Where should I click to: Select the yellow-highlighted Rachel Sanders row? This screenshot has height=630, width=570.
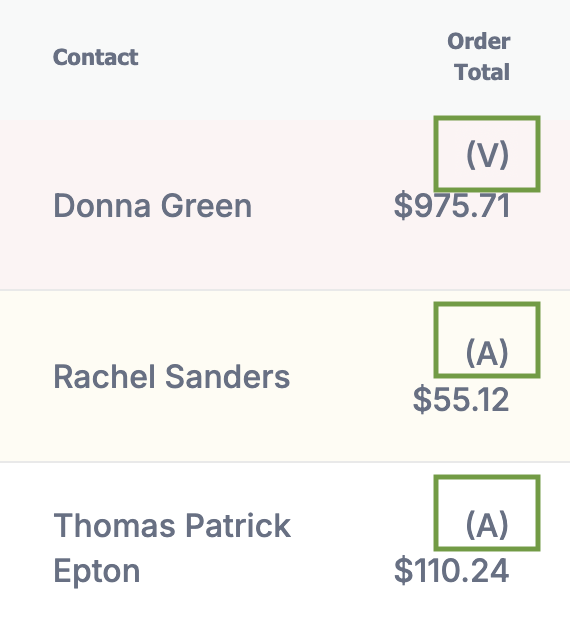(x=285, y=376)
